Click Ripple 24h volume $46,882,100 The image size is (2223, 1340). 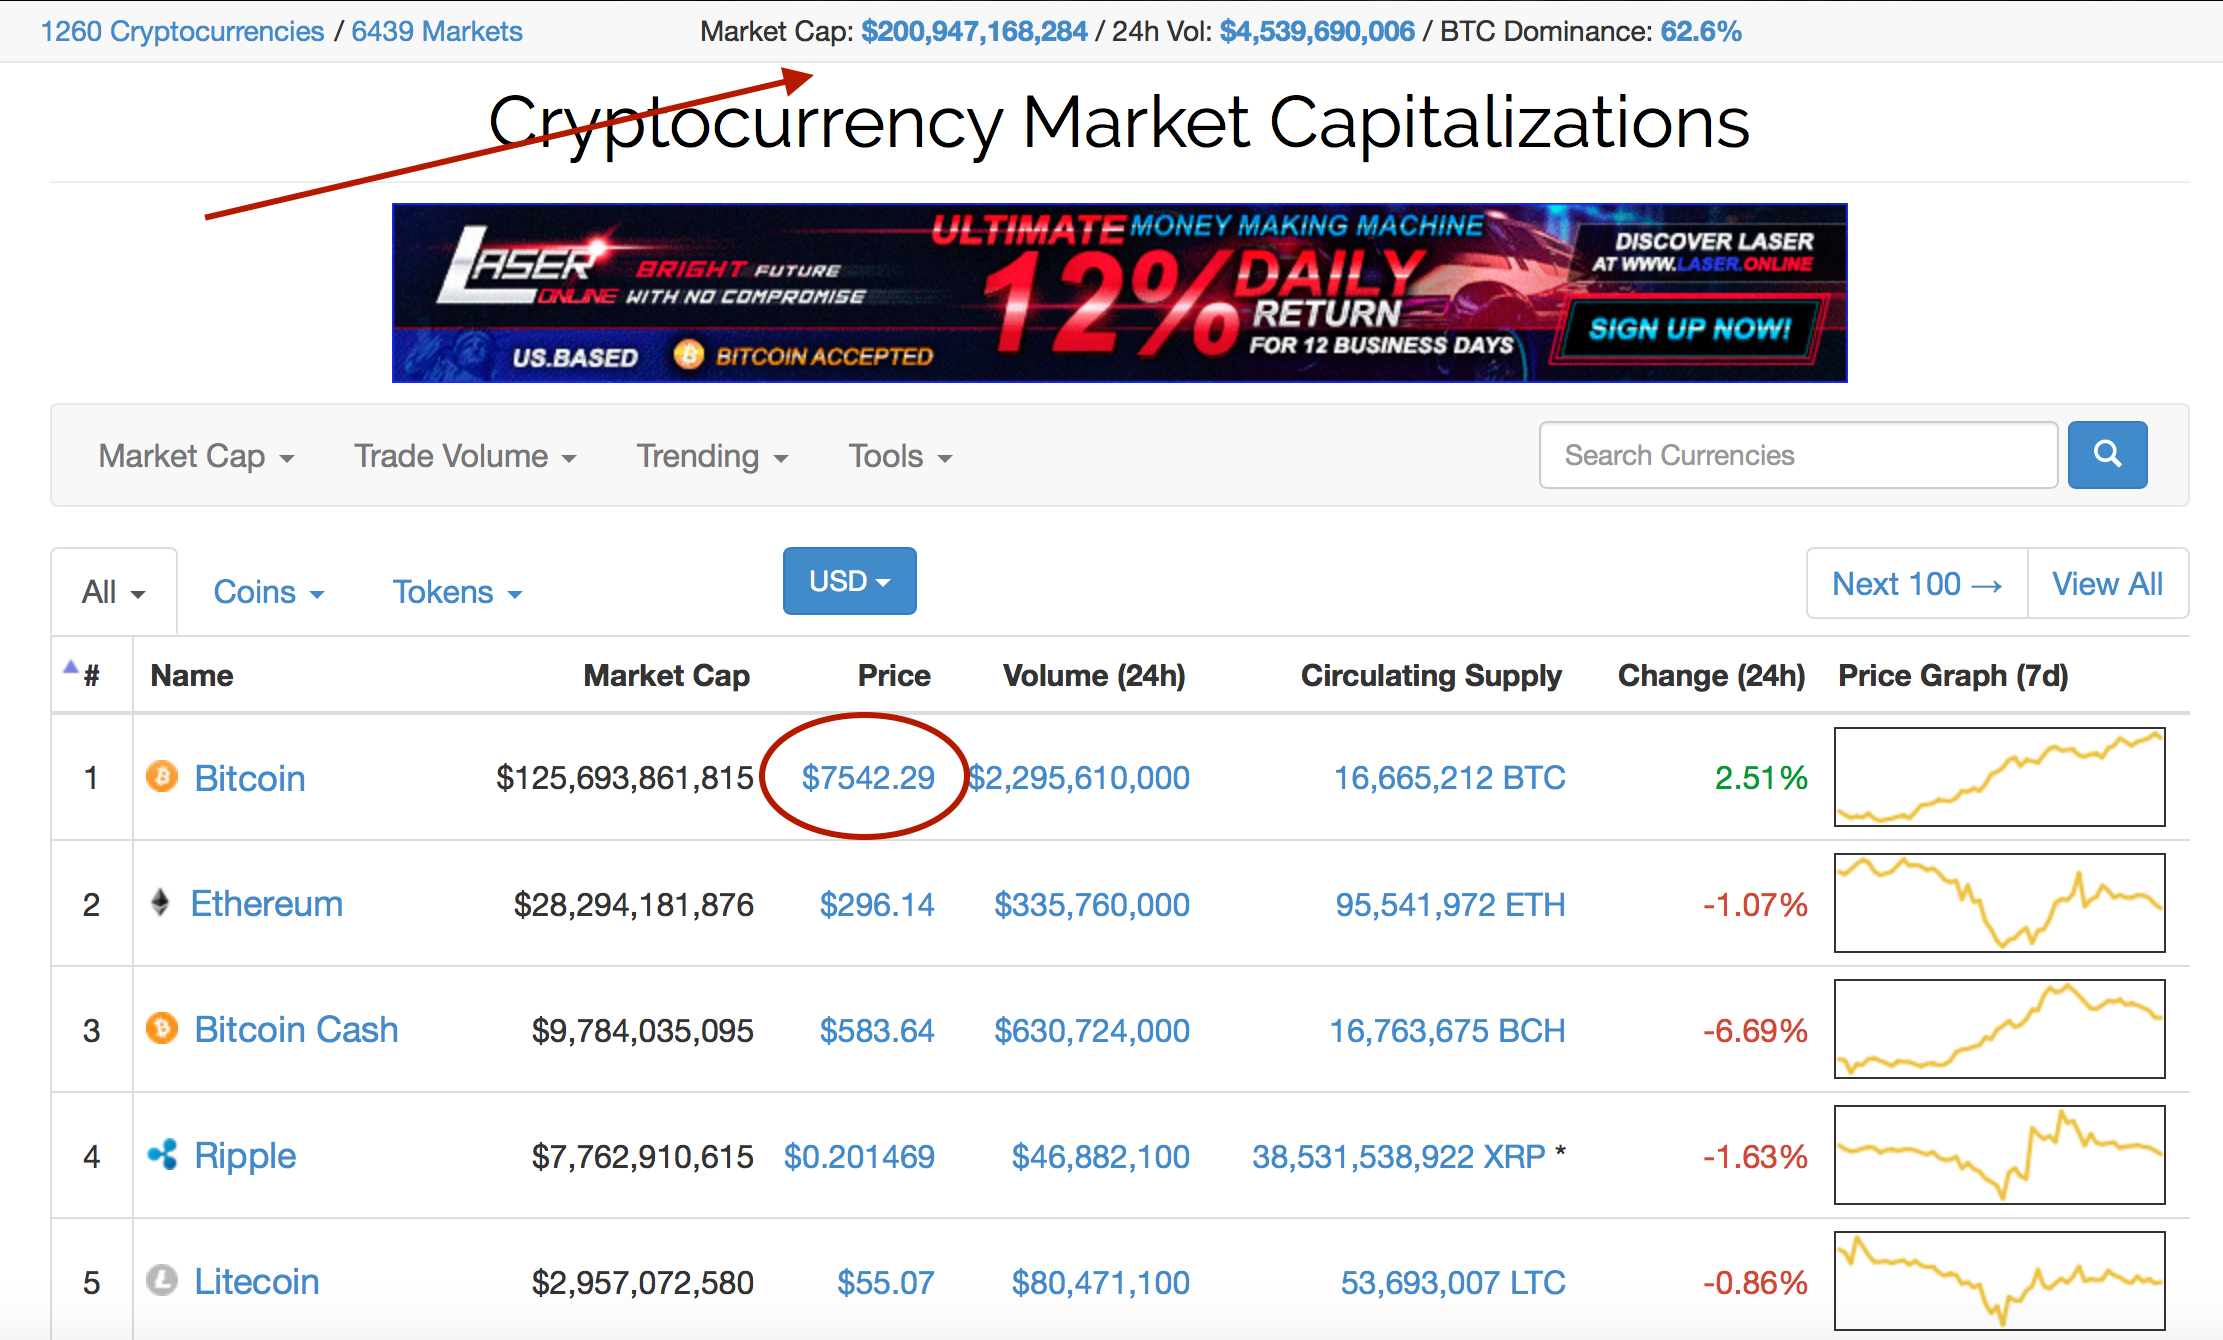coord(1101,1157)
